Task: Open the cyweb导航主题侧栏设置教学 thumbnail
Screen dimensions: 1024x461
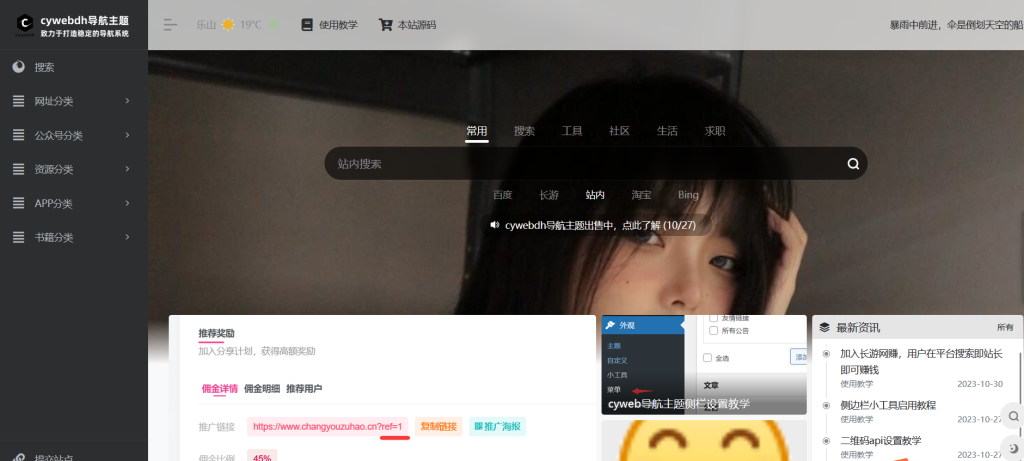Action: pyautogui.click(x=704, y=364)
